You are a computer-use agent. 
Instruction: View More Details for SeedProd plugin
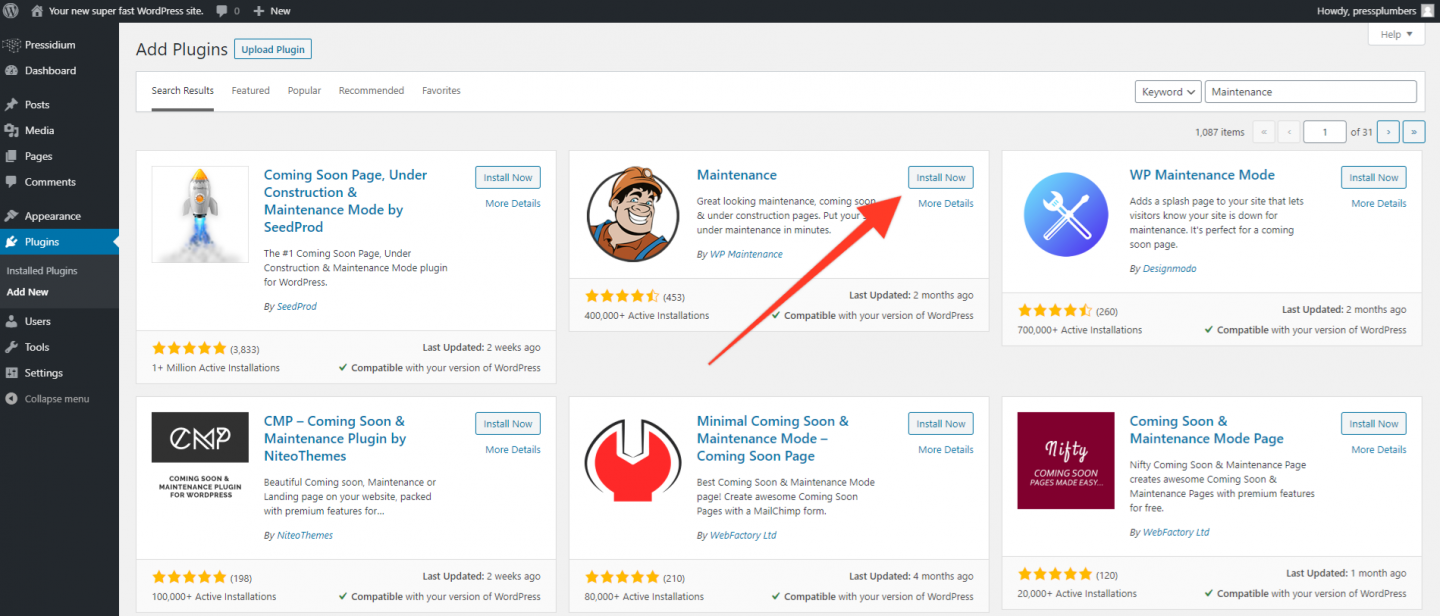click(513, 204)
